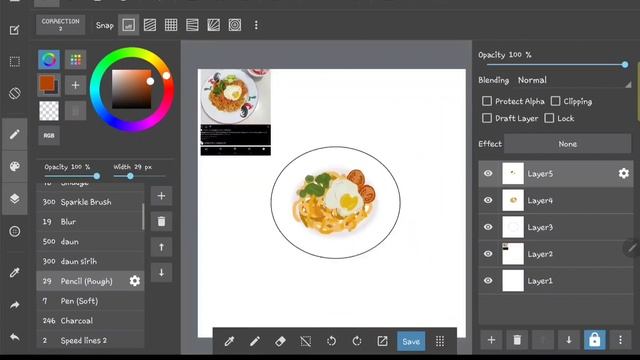Select eraser in bottom canvas toolbar
This screenshot has height=360, width=640.
click(280, 341)
